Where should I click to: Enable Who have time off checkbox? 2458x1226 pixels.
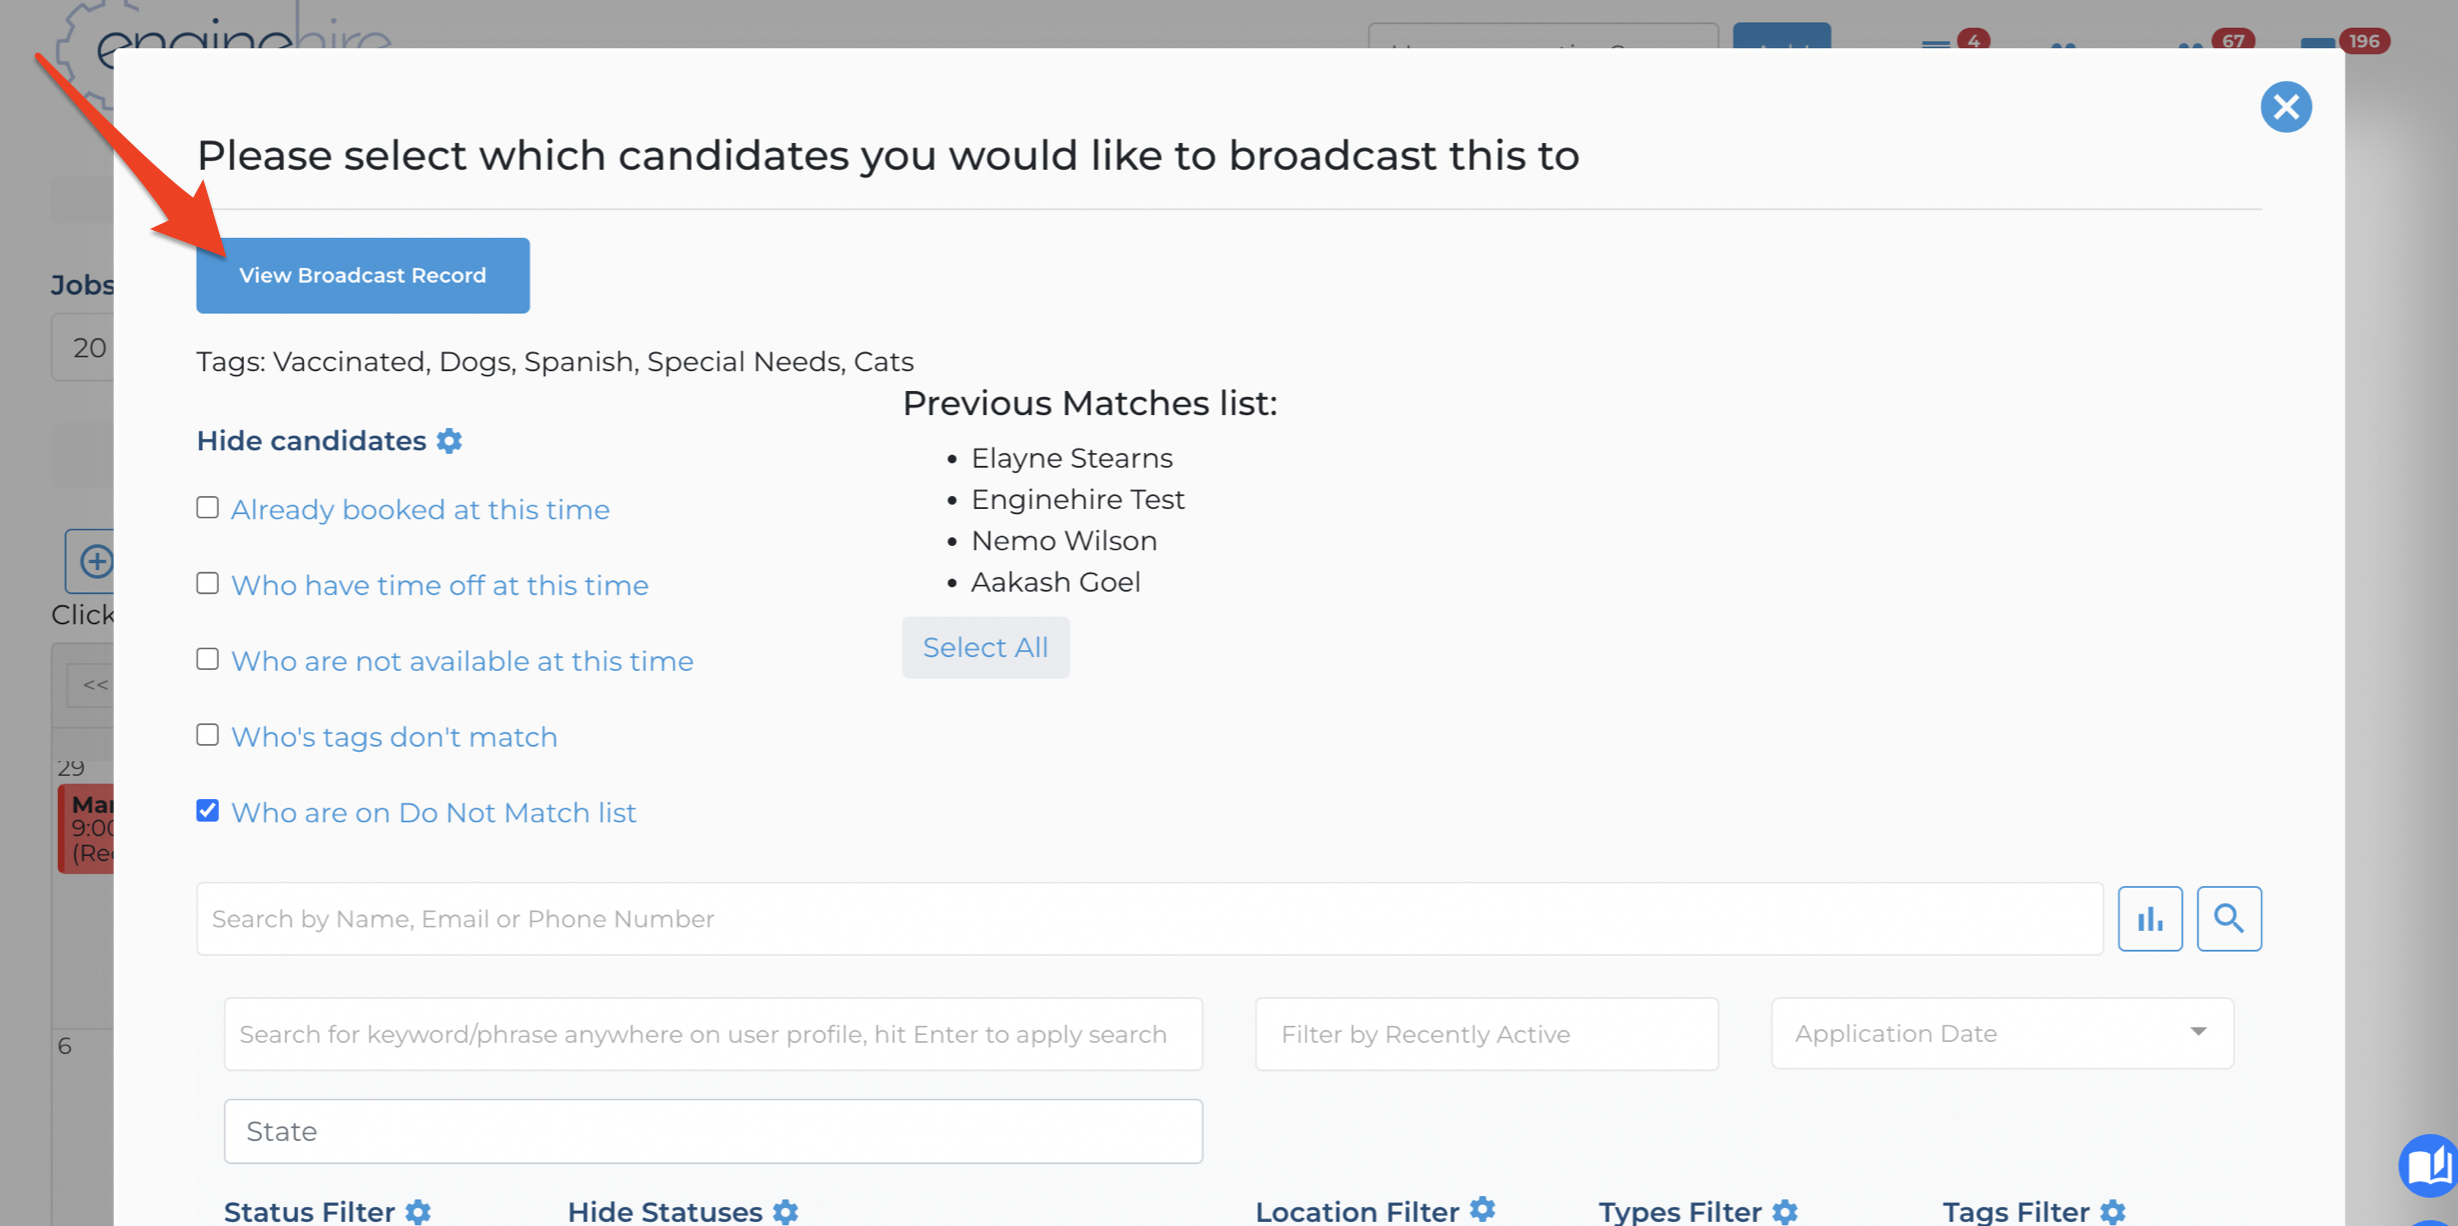point(207,584)
